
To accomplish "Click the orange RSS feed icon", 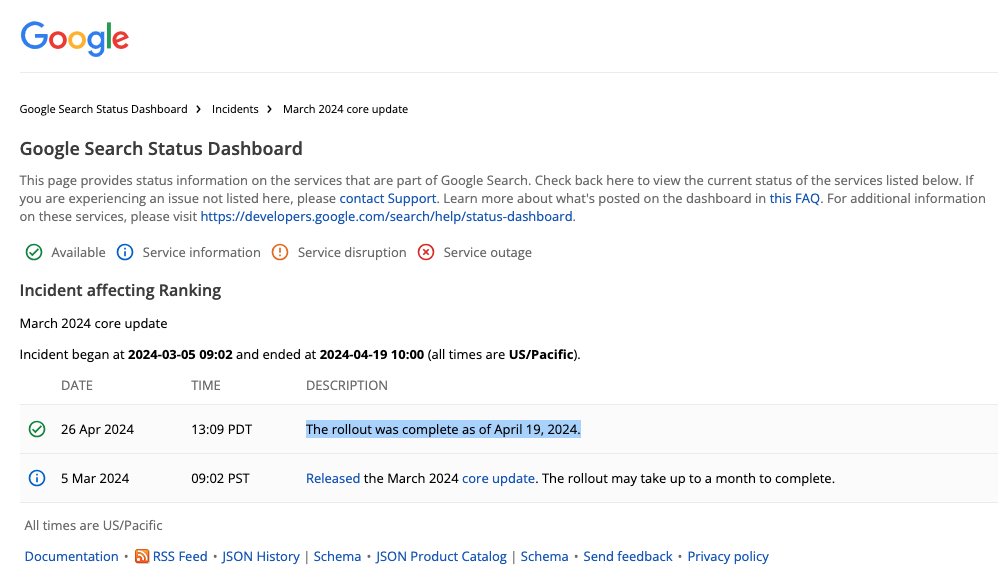I will (x=142, y=557).
